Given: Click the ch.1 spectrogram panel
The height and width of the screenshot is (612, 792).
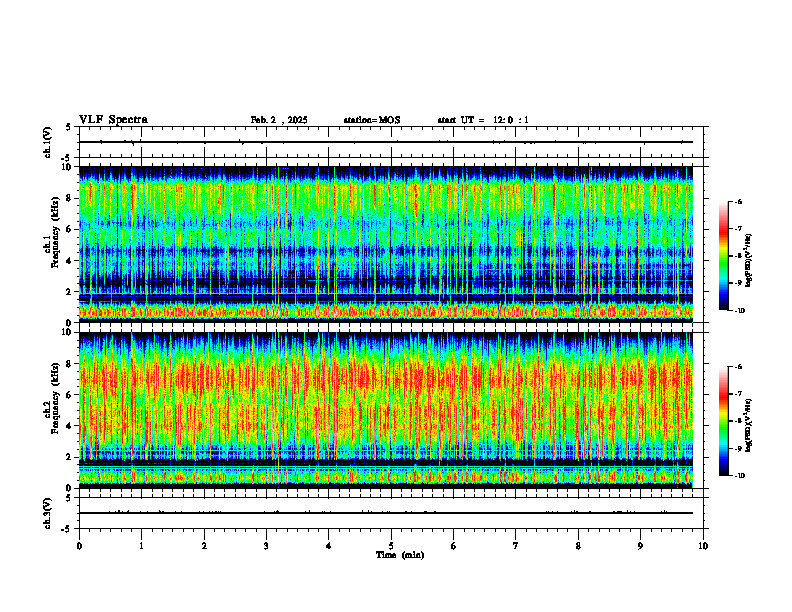Looking at the screenshot, I should point(386,244).
